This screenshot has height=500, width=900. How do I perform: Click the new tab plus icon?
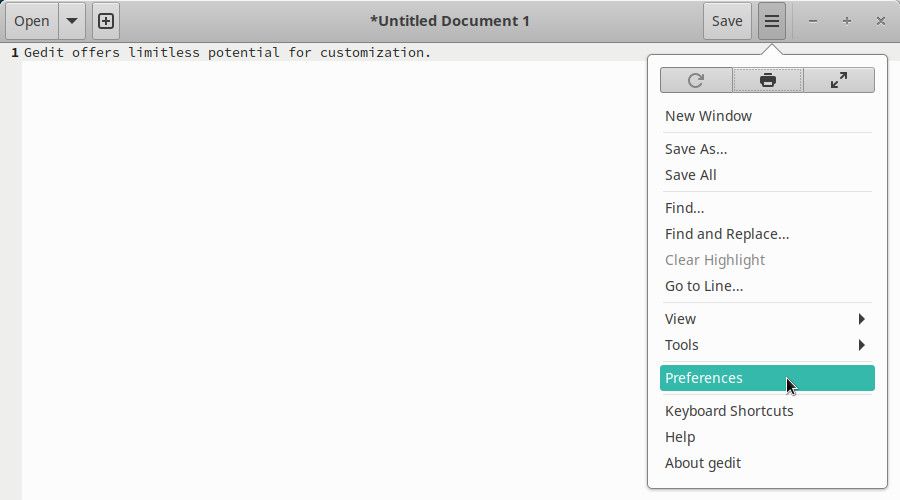106,21
